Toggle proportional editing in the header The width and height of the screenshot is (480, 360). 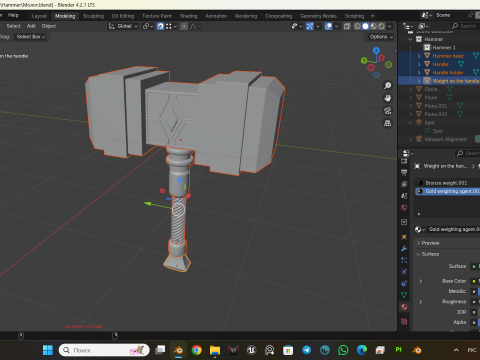point(184,26)
